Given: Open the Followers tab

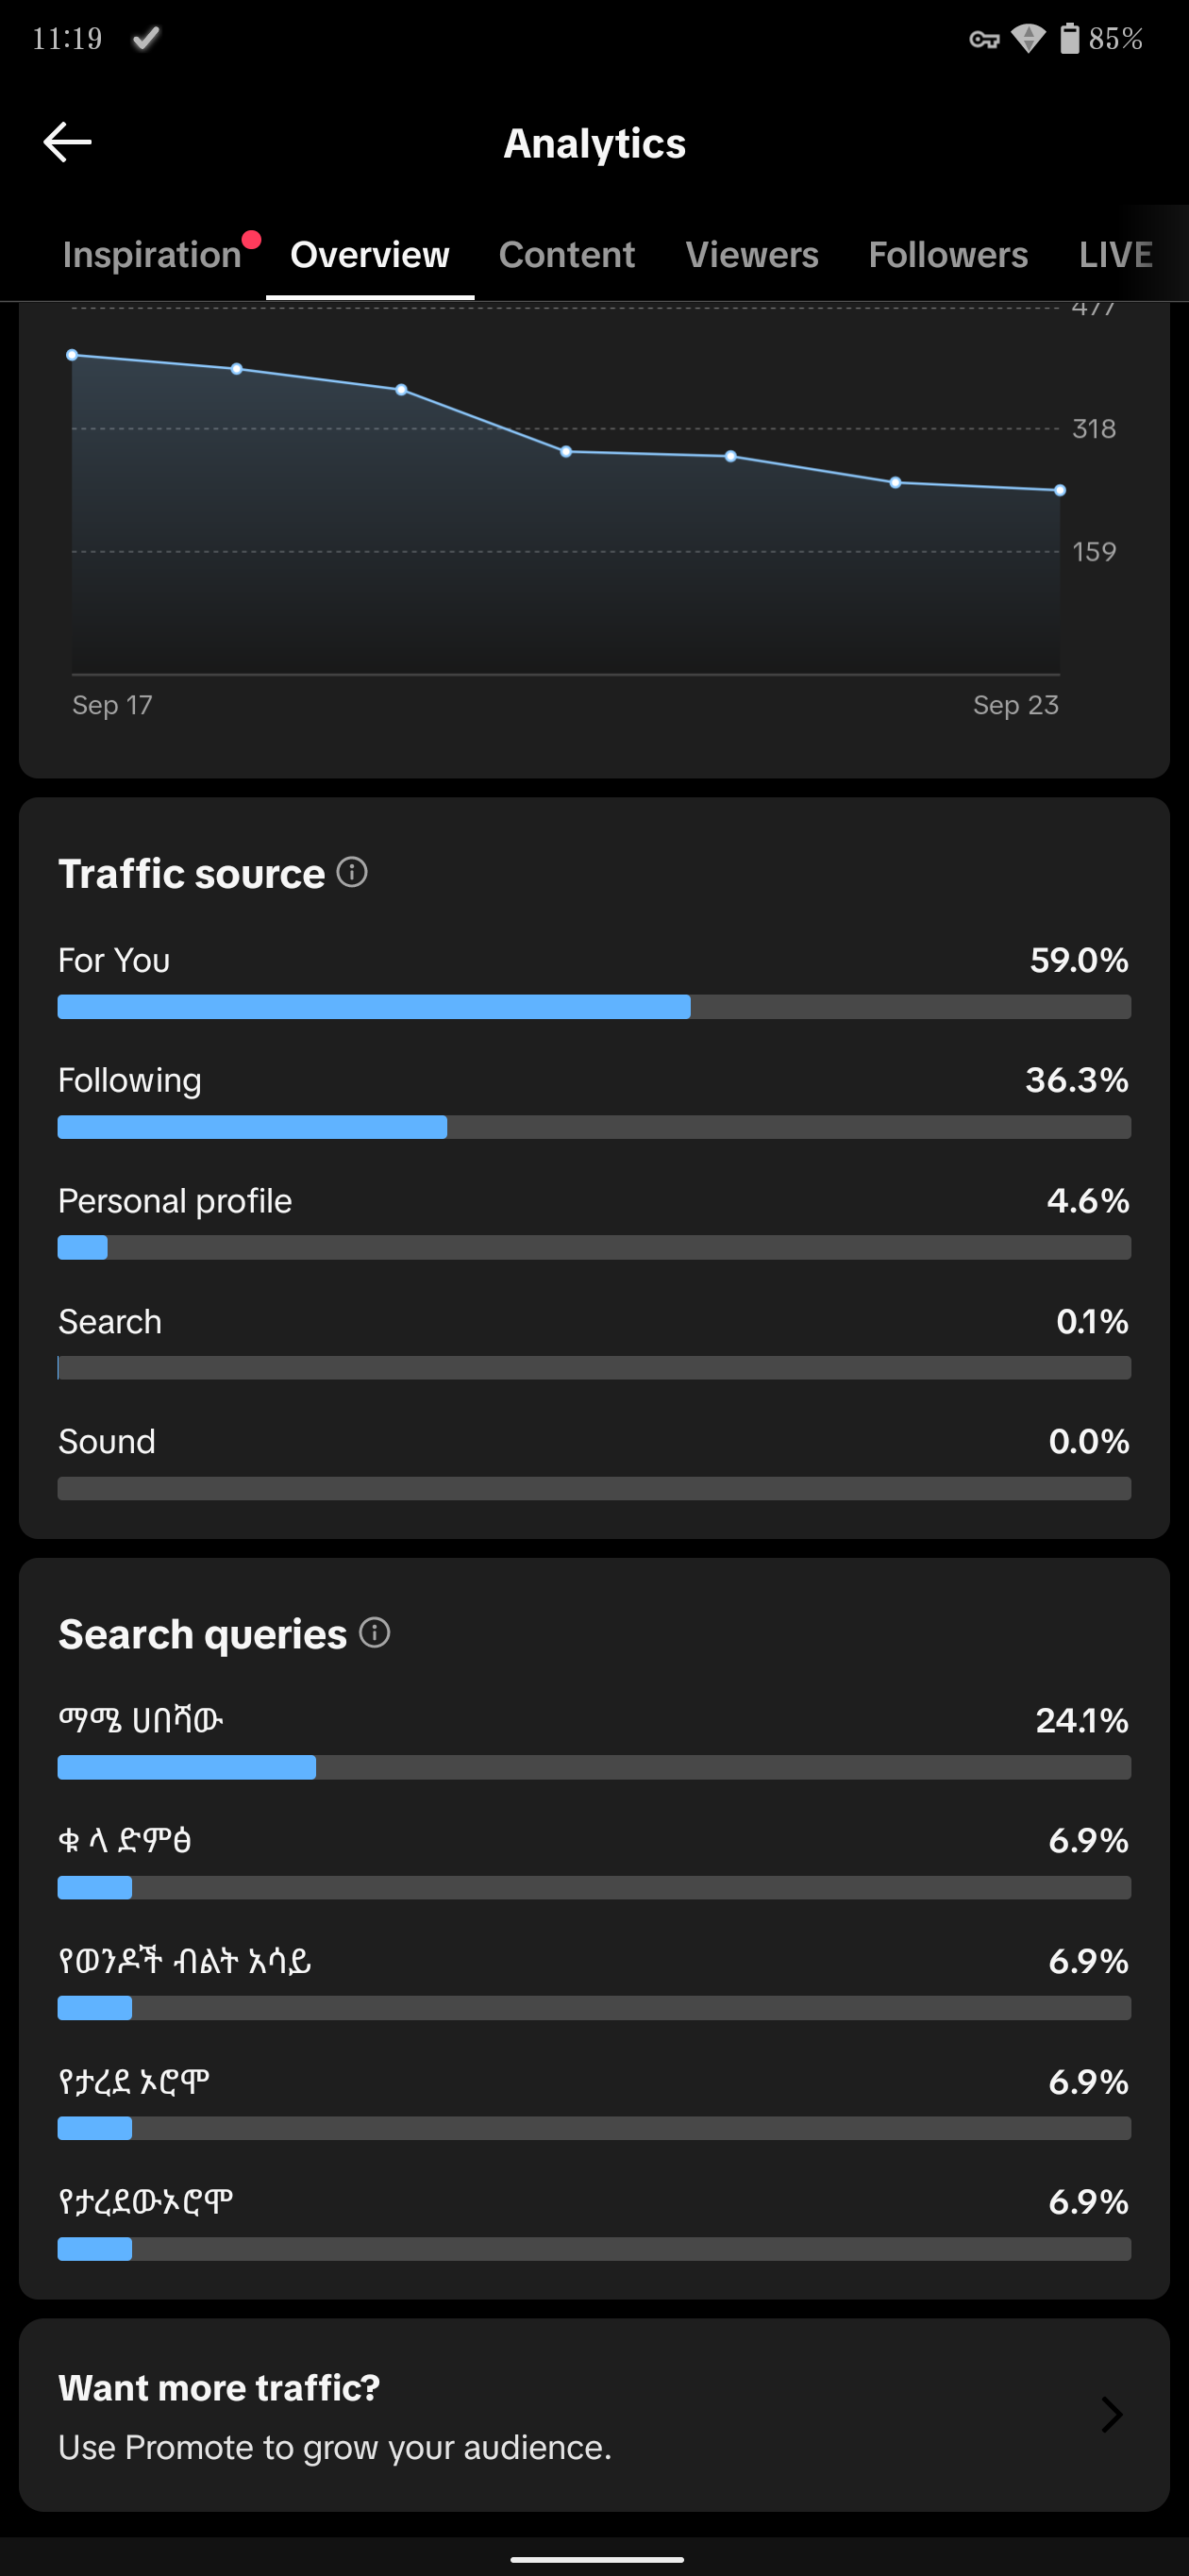Looking at the screenshot, I should click(948, 255).
